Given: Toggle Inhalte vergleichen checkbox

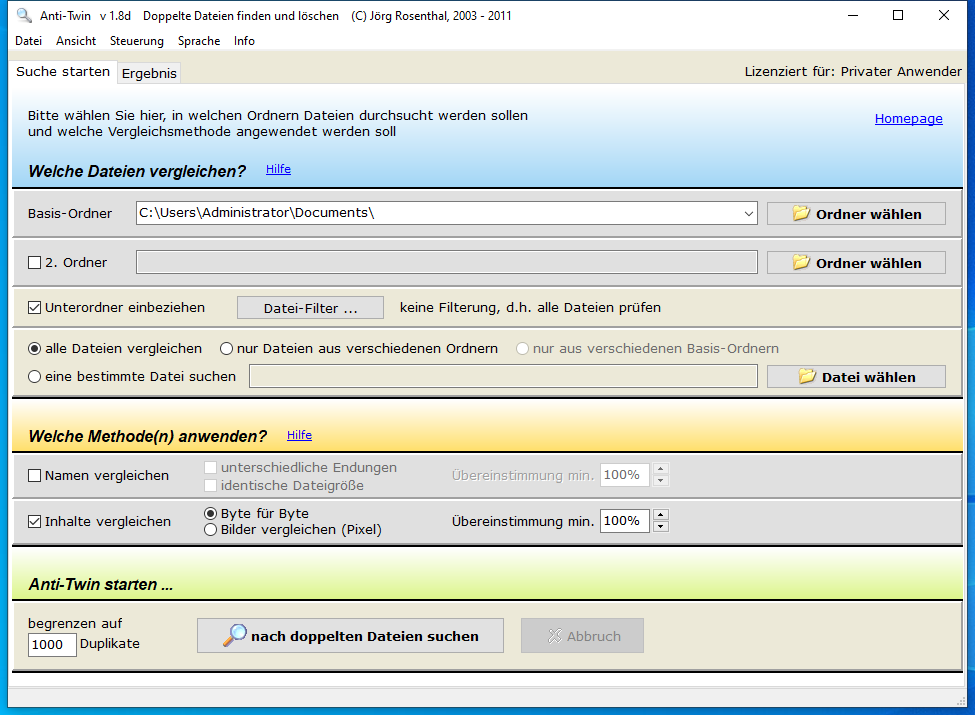Looking at the screenshot, I should click(35, 522).
